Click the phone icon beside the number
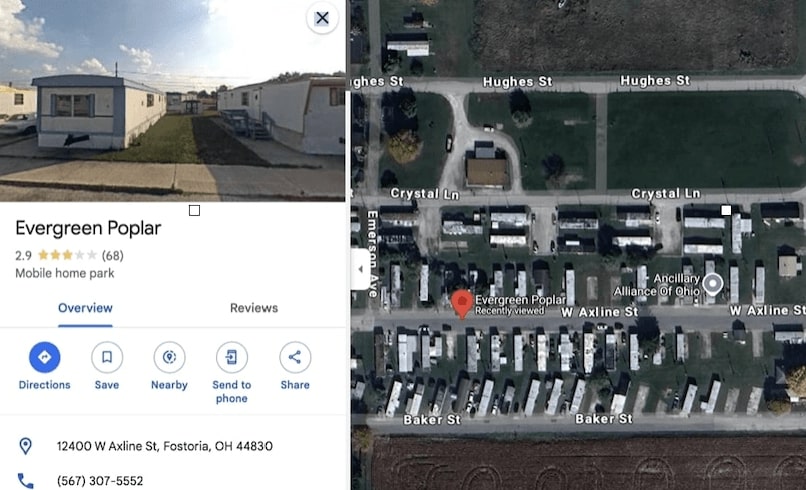The width and height of the screenshot is (806, 490). [26, 481]
